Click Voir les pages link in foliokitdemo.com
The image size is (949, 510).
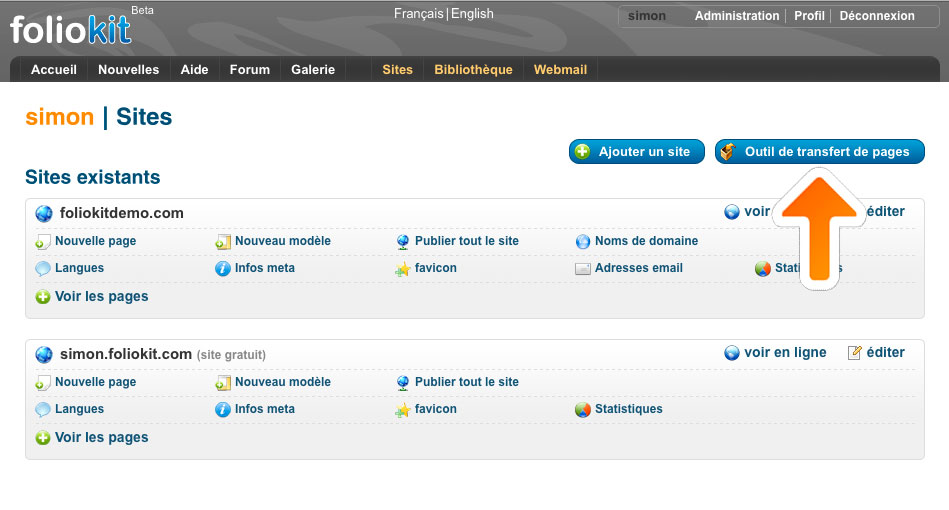[x=102, y=296]
